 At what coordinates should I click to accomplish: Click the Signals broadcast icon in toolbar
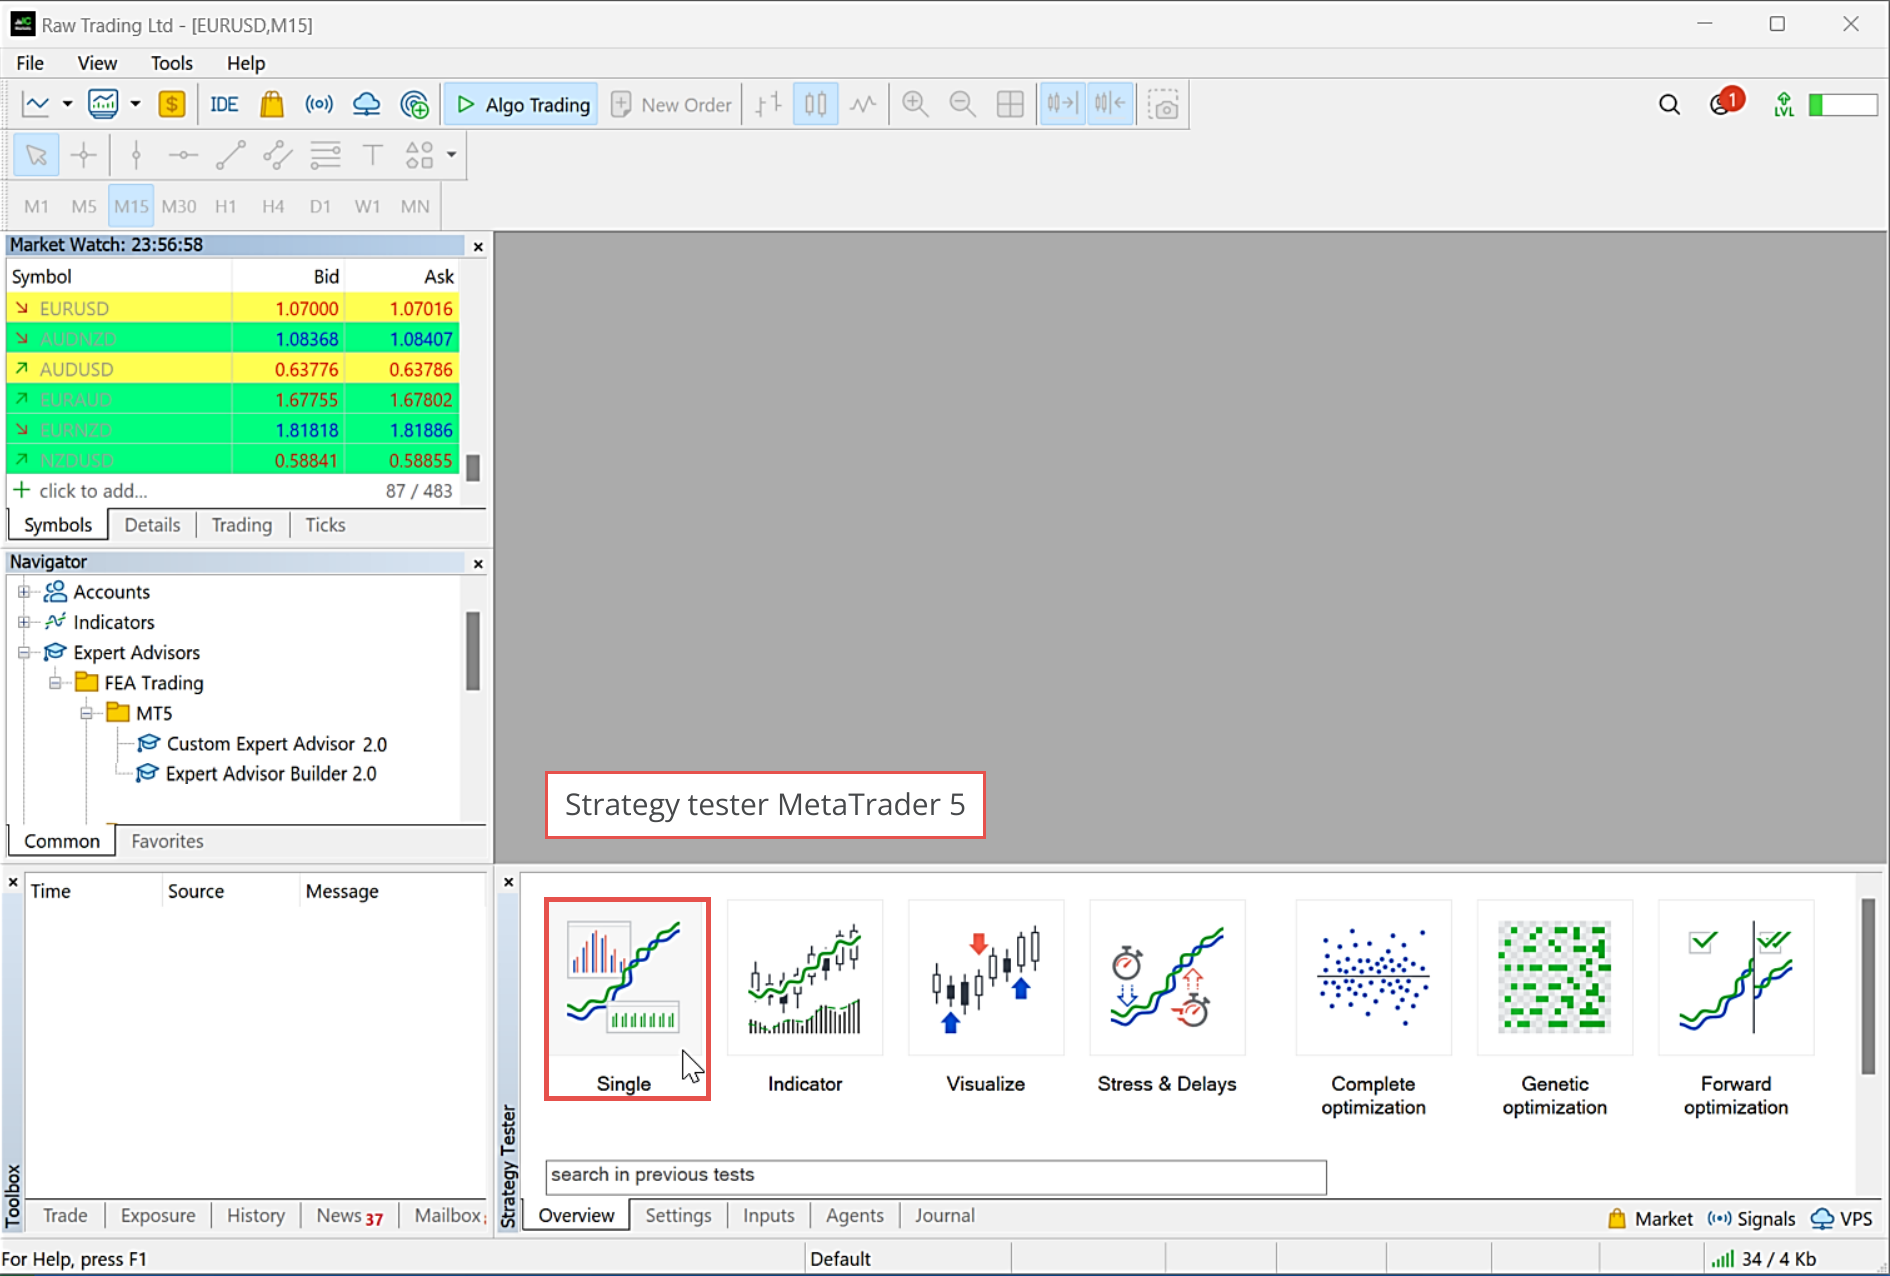click(x=319, y=104)
